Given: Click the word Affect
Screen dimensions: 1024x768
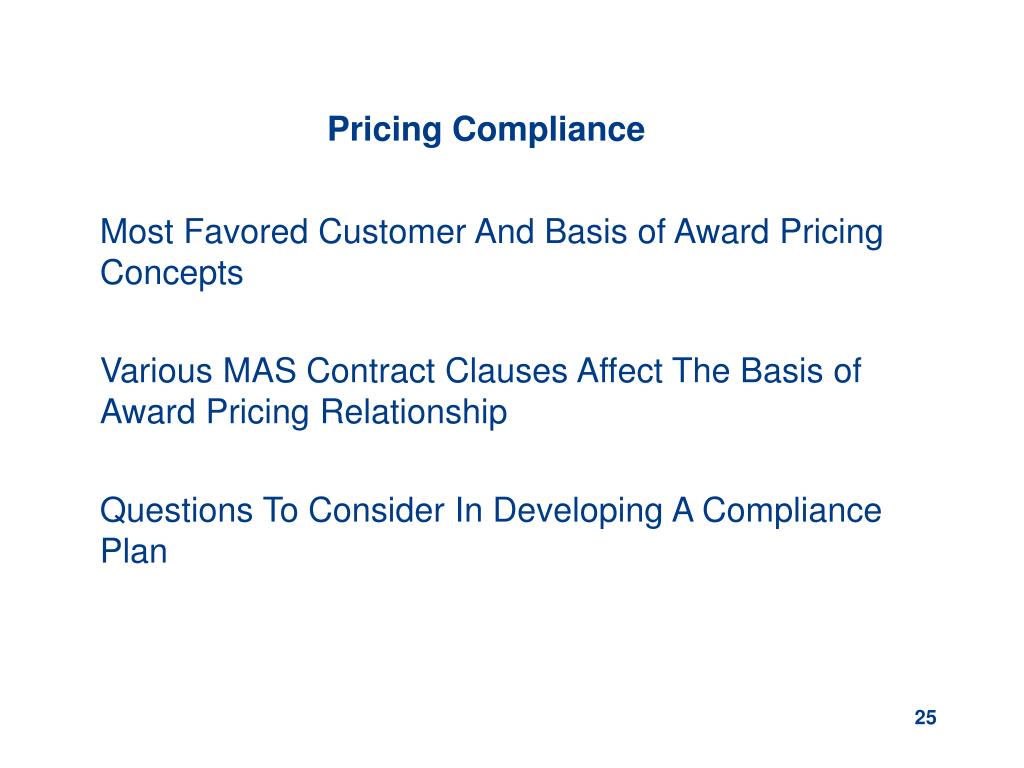Looking at the screenshot, I should coord(619,371).
